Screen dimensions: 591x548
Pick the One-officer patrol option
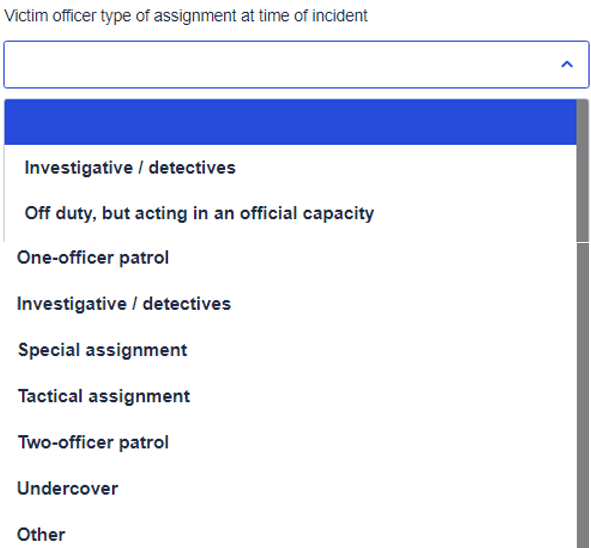[93, 258]
